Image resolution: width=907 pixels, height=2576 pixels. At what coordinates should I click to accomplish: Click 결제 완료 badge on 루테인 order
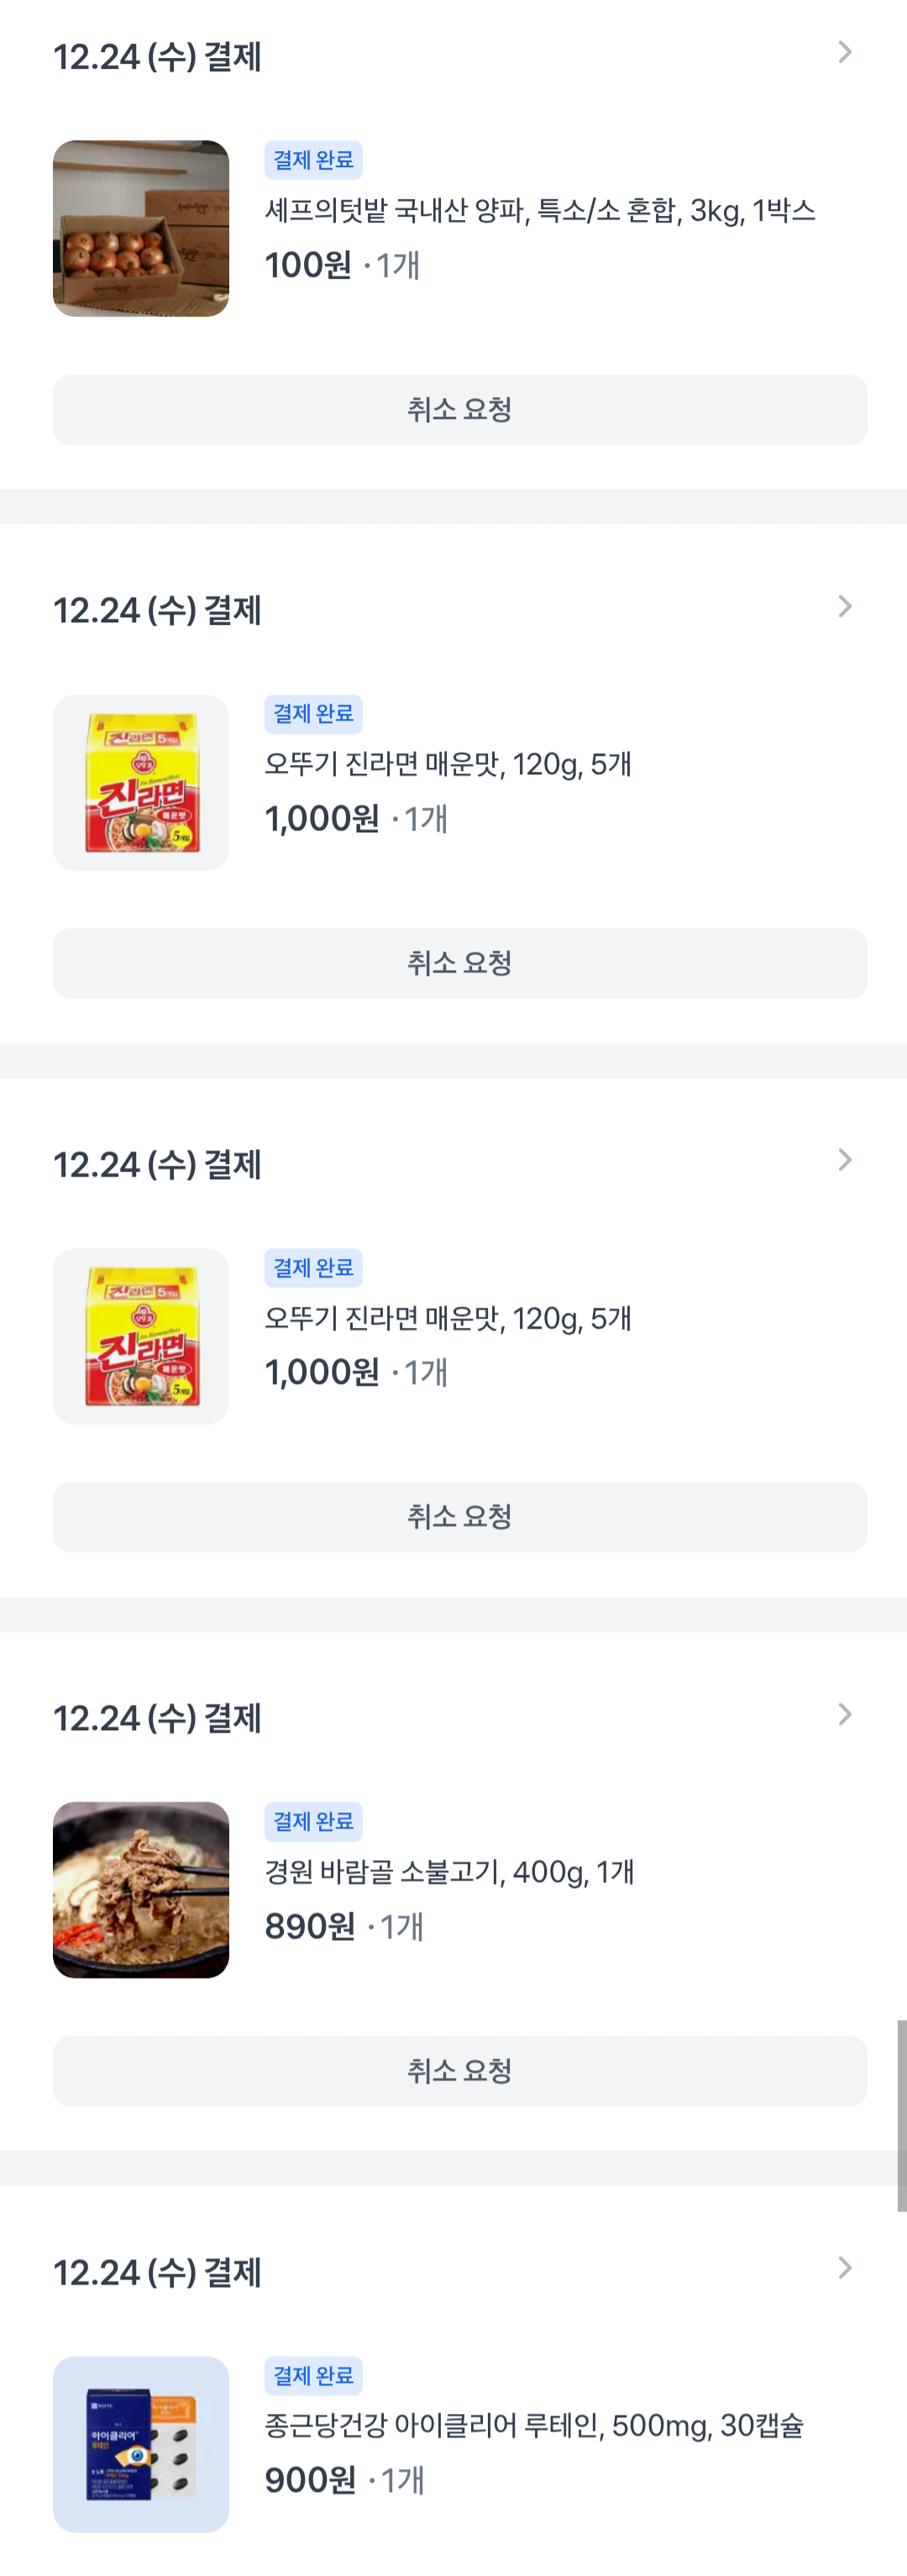pos(313,2375)
